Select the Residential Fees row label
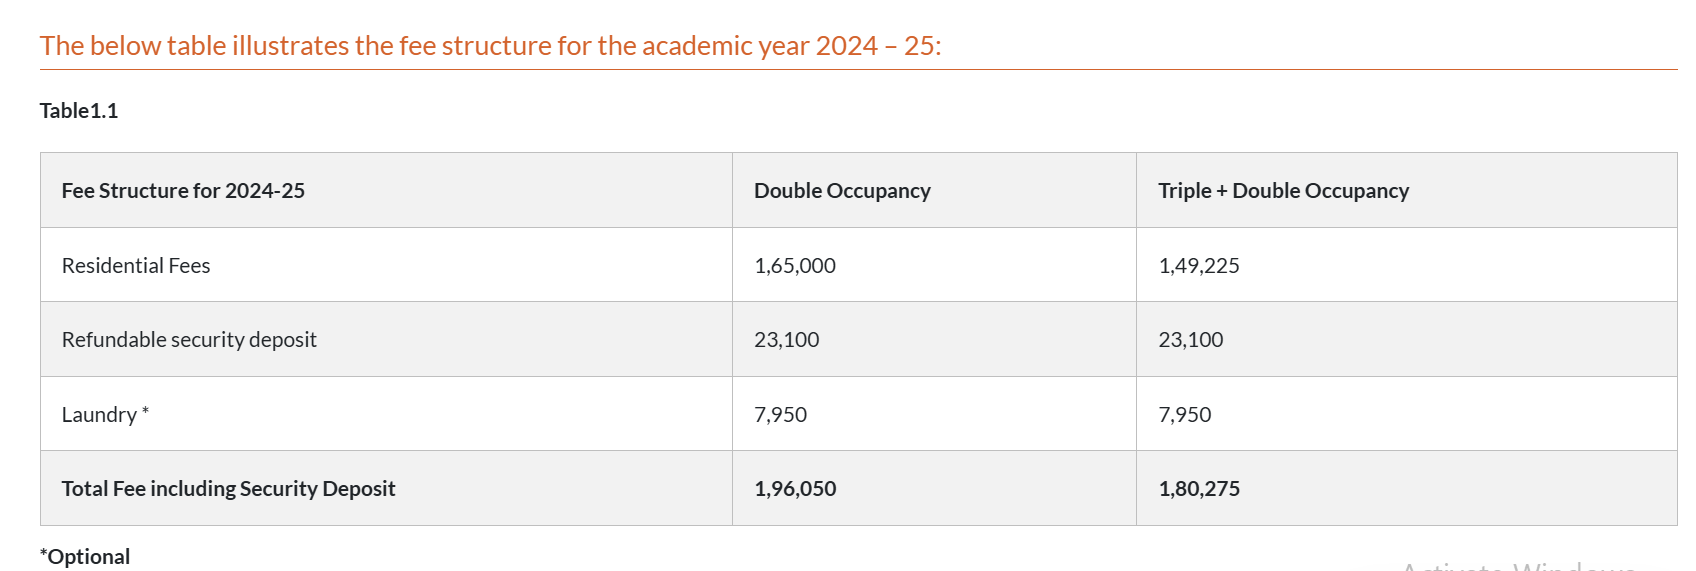This screenshot has width=1696, height=571. 136,266
